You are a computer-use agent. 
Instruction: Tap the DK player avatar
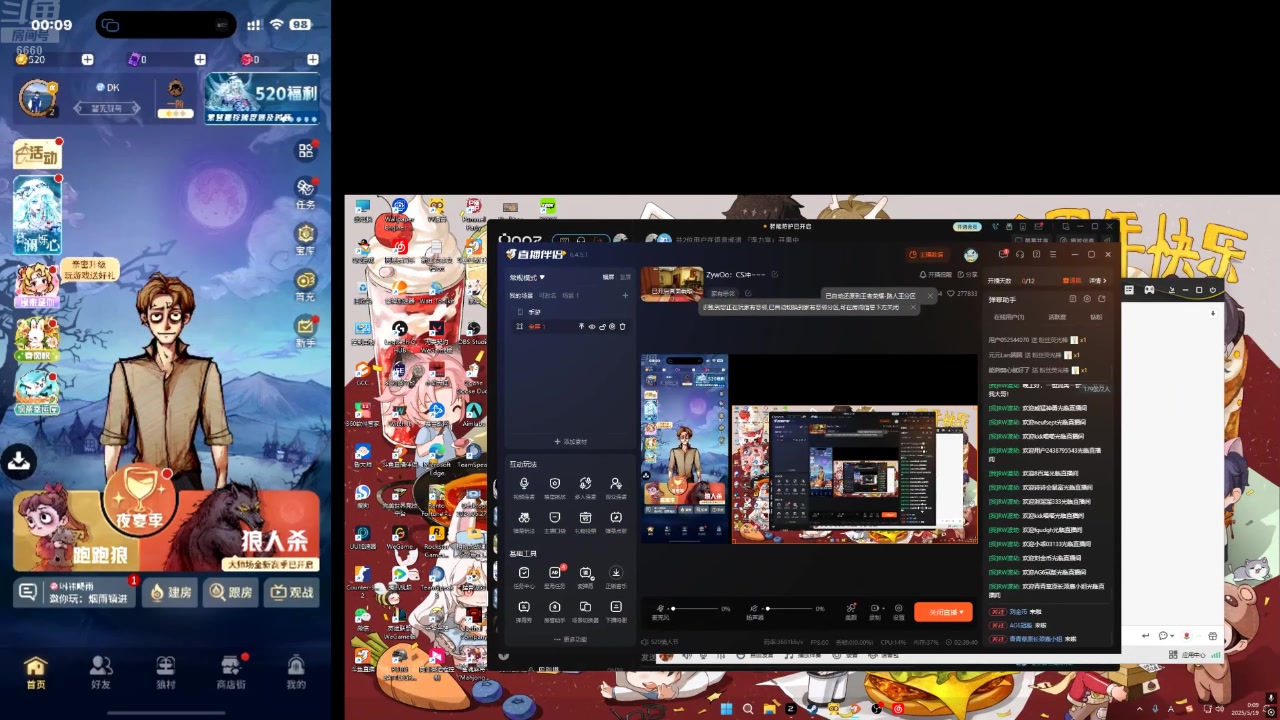[x=37, y=98]
